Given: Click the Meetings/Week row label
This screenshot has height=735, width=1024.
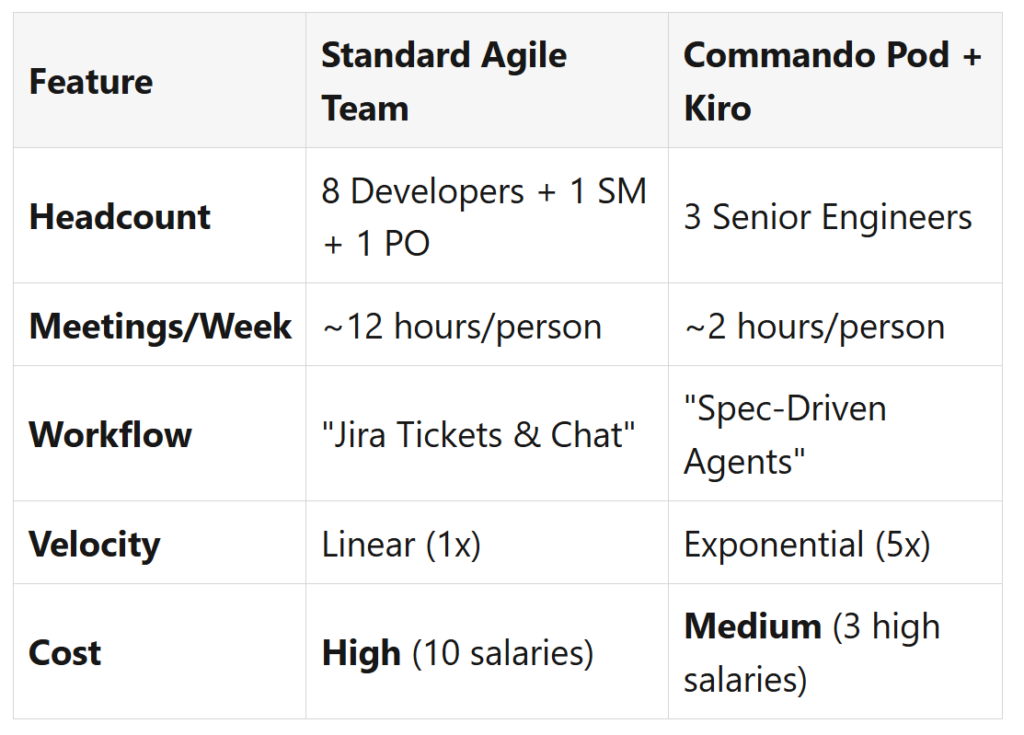Looking at the screenshot, I should click(160, 326).
